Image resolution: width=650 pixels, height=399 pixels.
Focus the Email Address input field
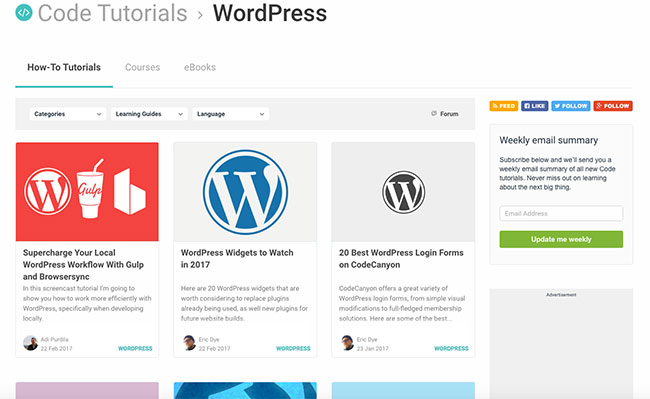(561, 213)
